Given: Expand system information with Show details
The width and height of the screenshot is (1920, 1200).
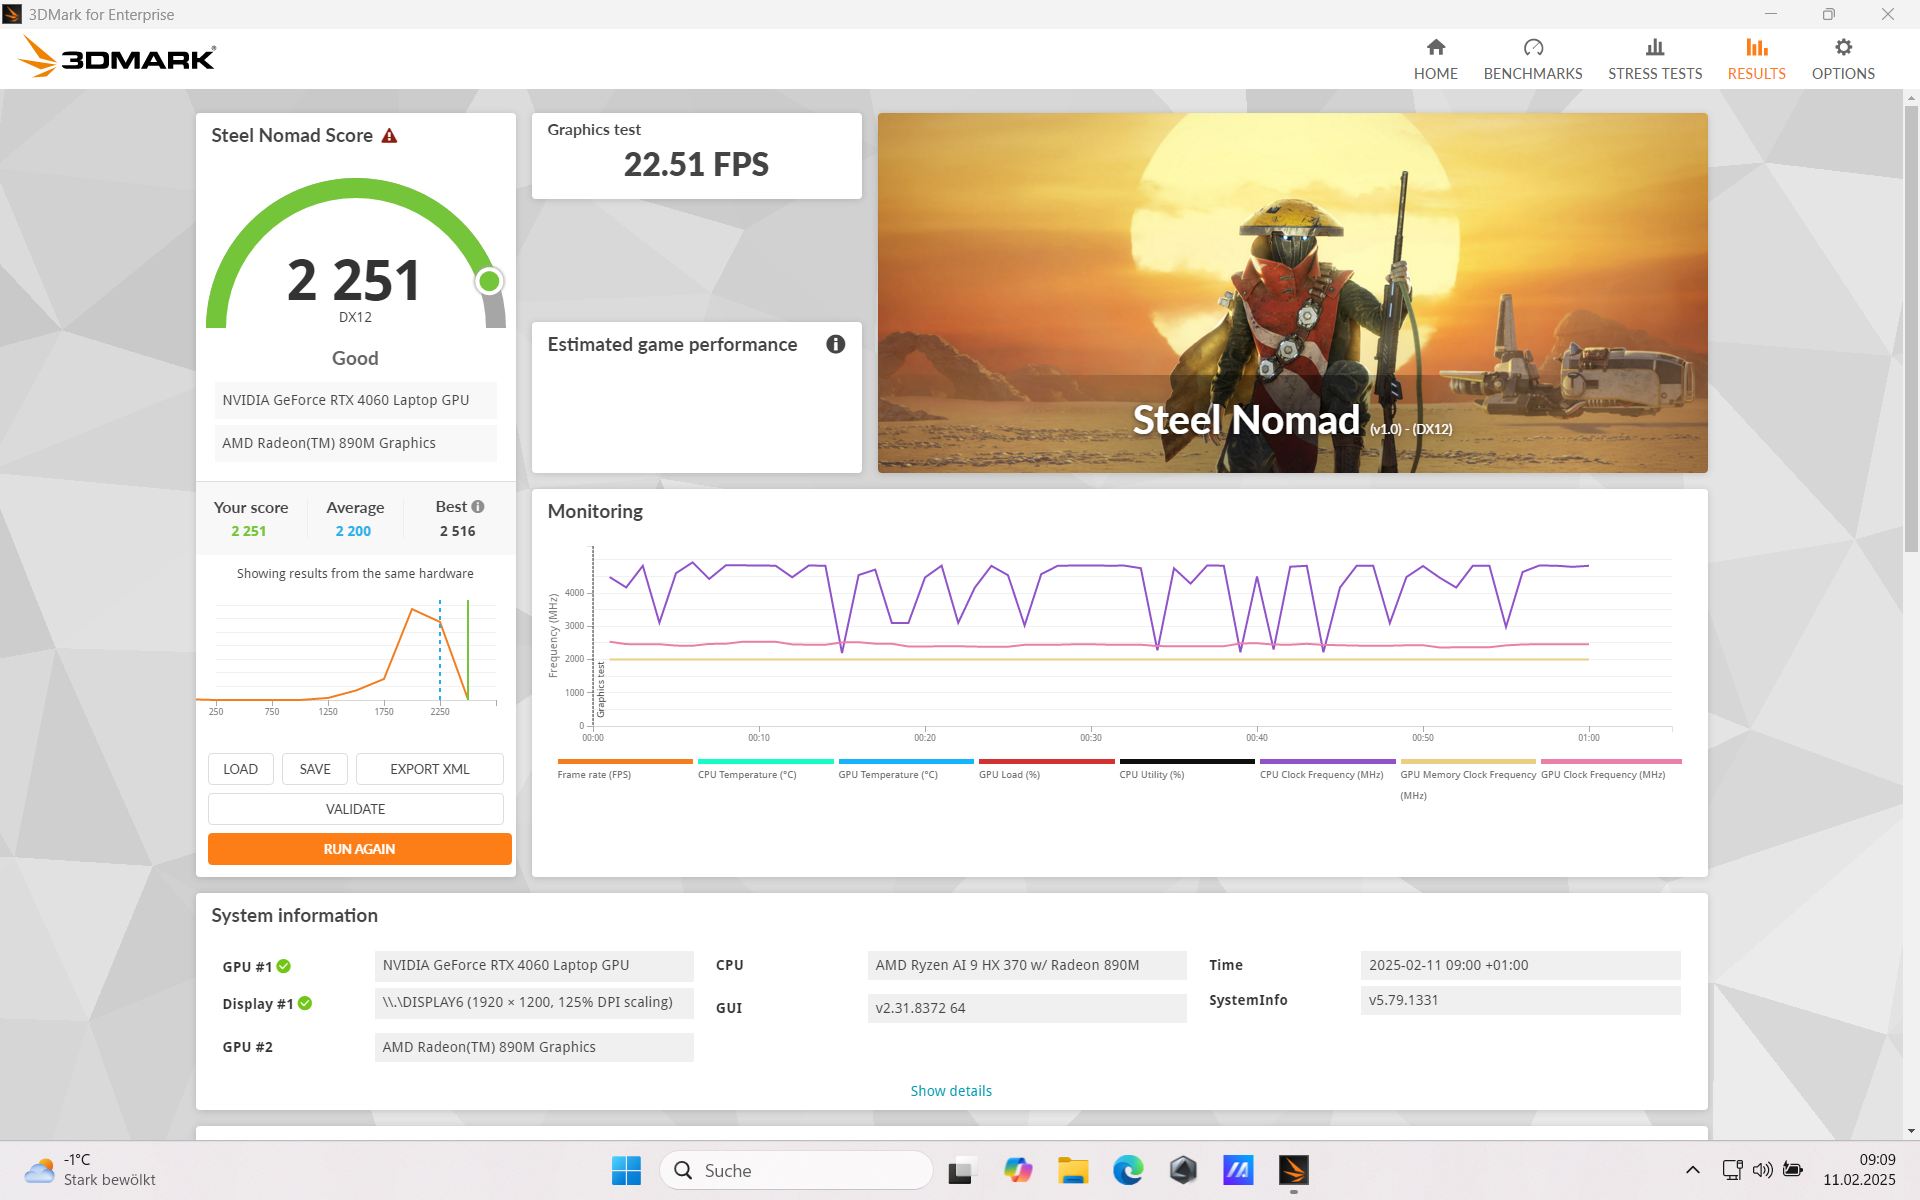Looking at the screenshot, I should 950,1091.
